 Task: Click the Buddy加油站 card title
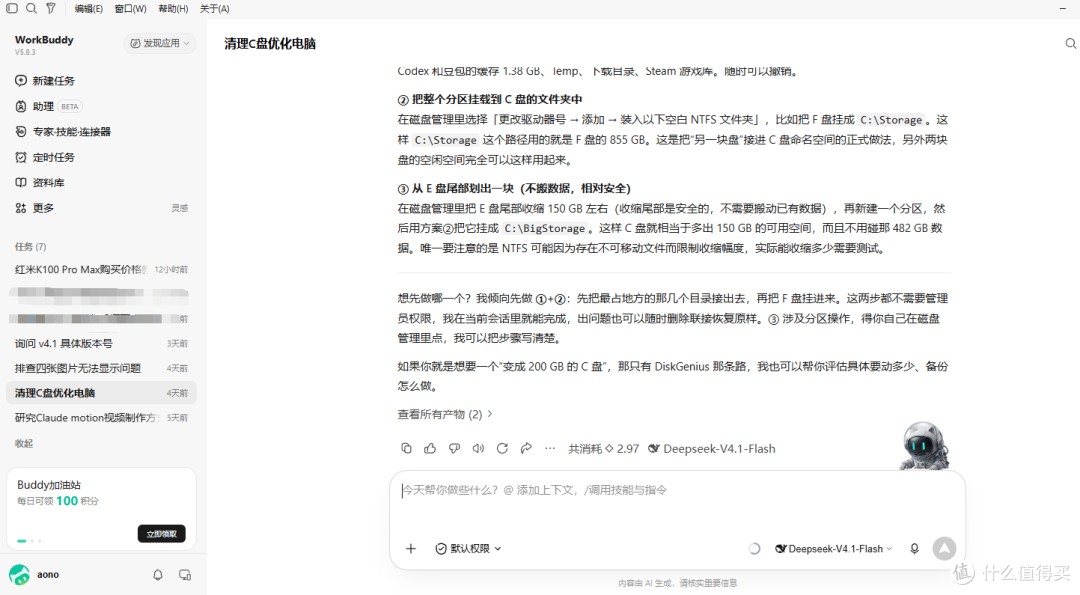[x=49, y=485]
